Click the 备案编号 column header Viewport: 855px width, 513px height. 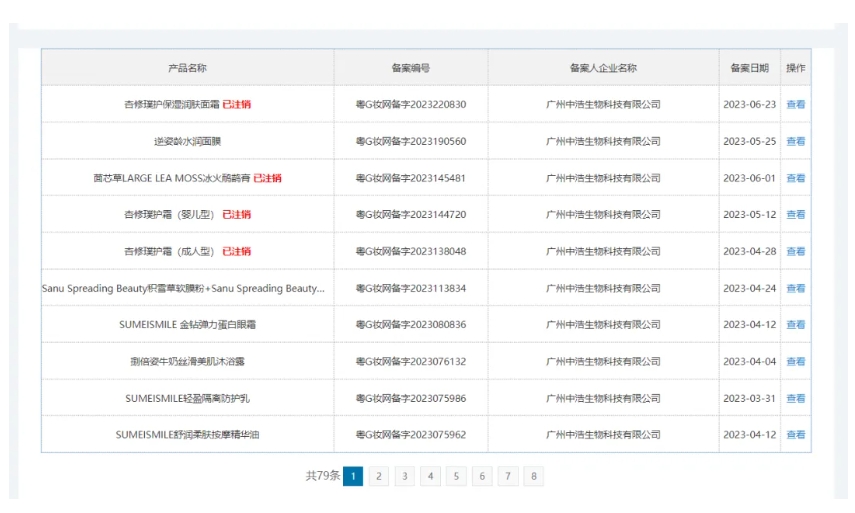tap(411, 68)
